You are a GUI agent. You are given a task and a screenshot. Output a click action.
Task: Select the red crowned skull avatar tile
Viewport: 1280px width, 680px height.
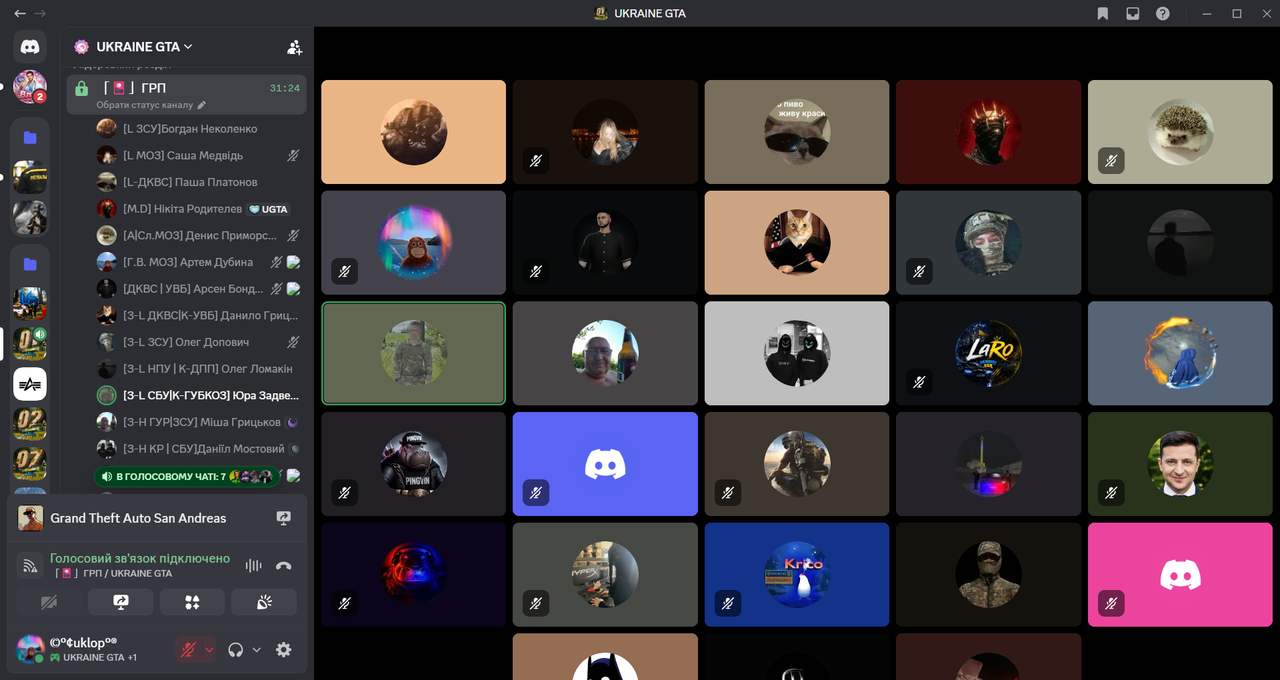989,132
